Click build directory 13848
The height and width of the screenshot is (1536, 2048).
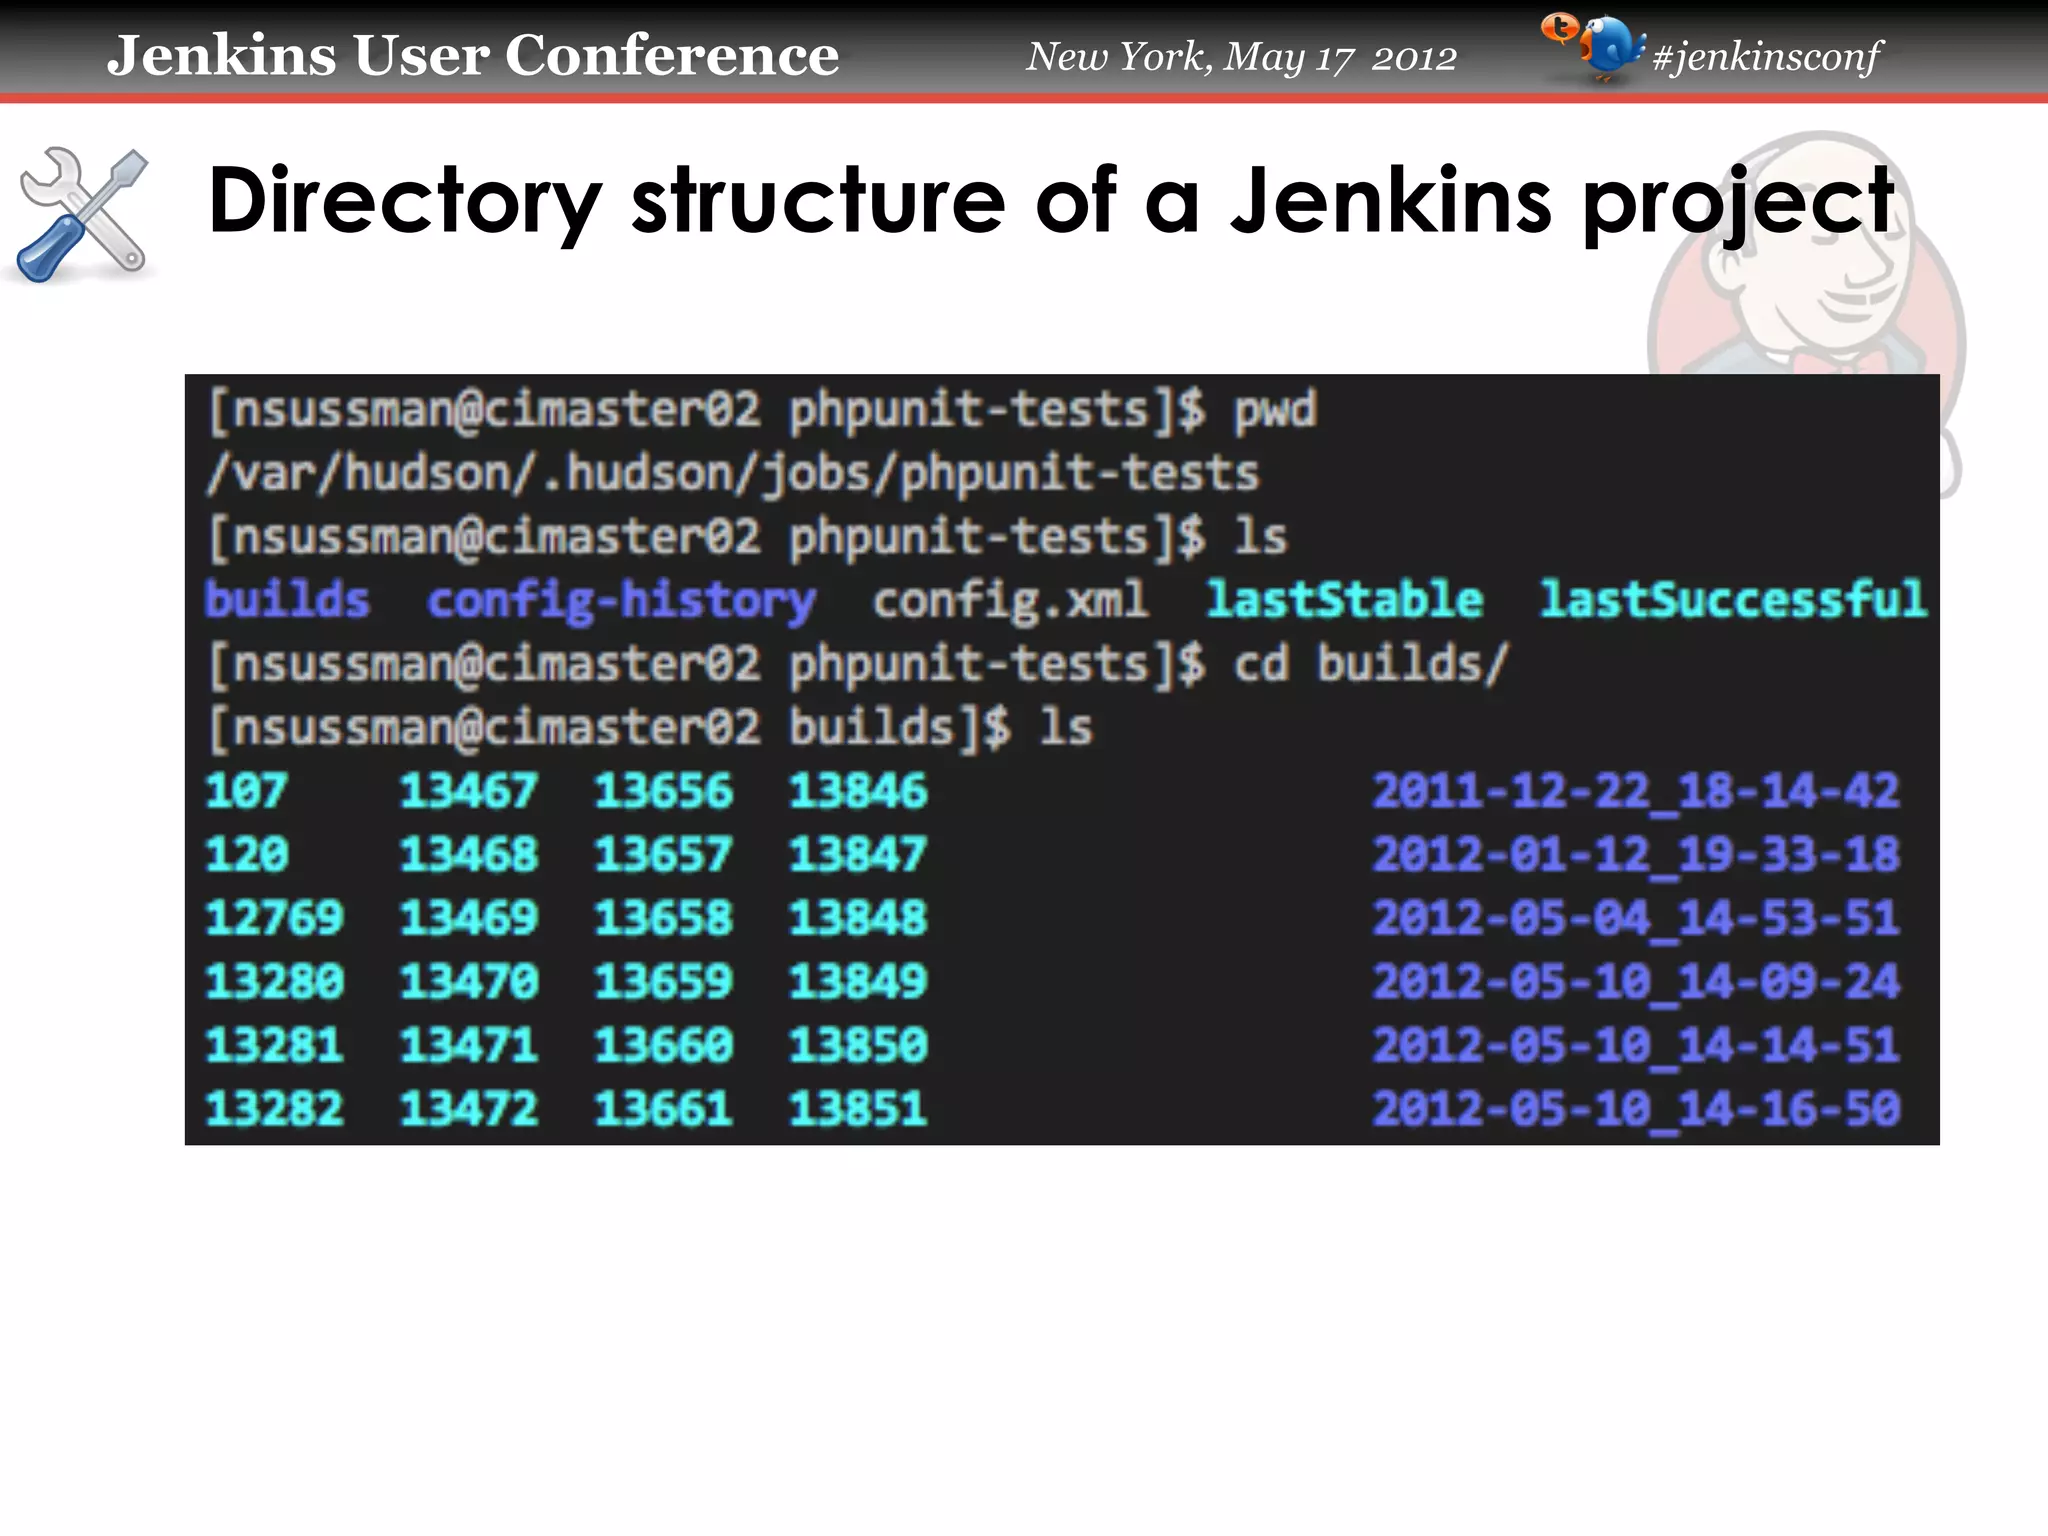(x=859, y=918)
